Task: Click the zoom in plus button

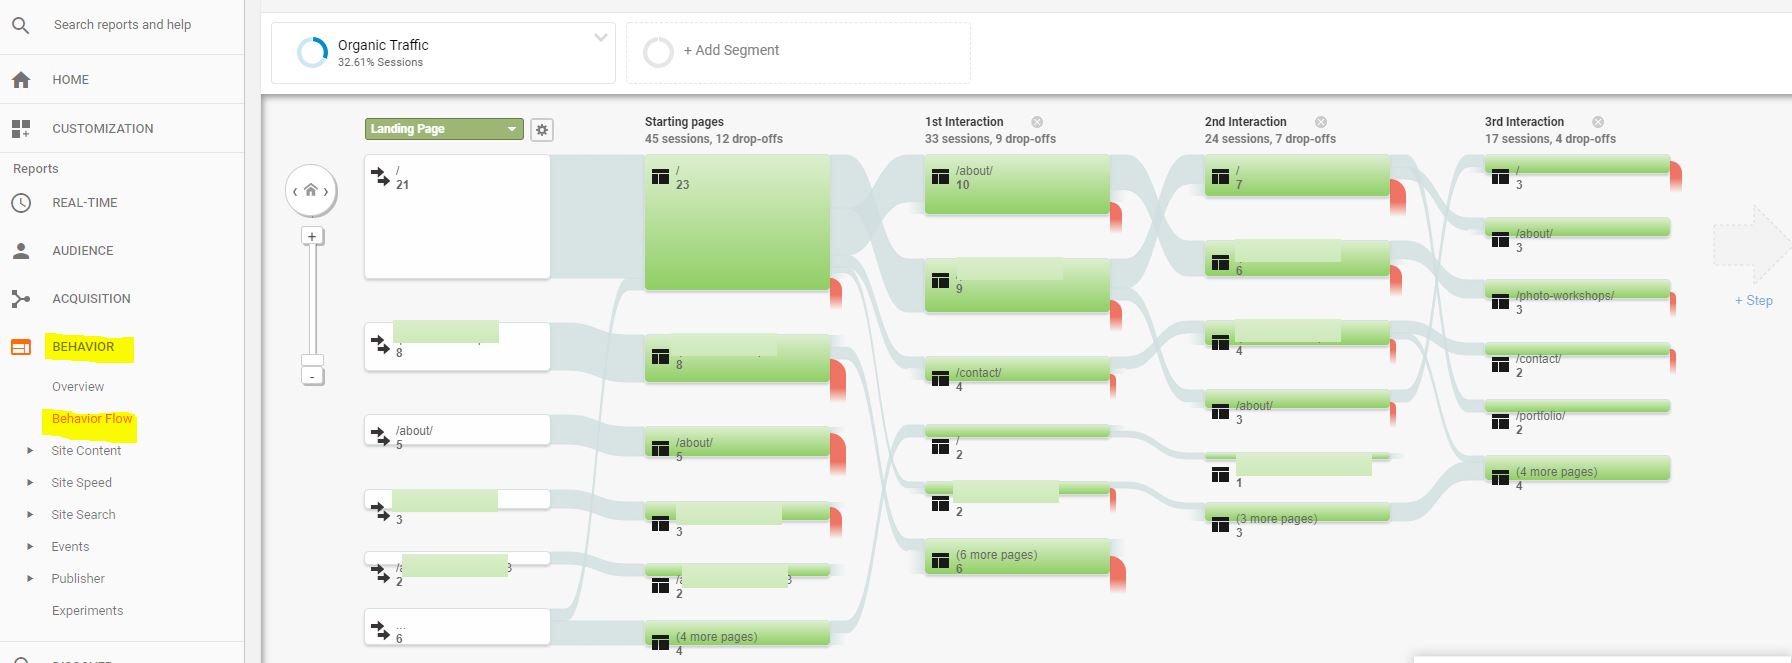Action: [x=312, y=237]
